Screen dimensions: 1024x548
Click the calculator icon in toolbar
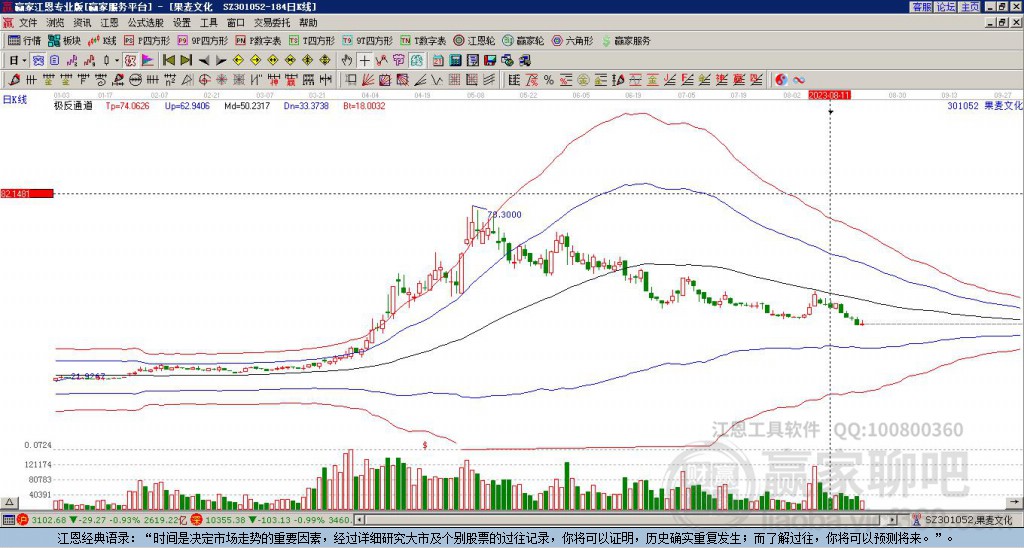point(455,60)
